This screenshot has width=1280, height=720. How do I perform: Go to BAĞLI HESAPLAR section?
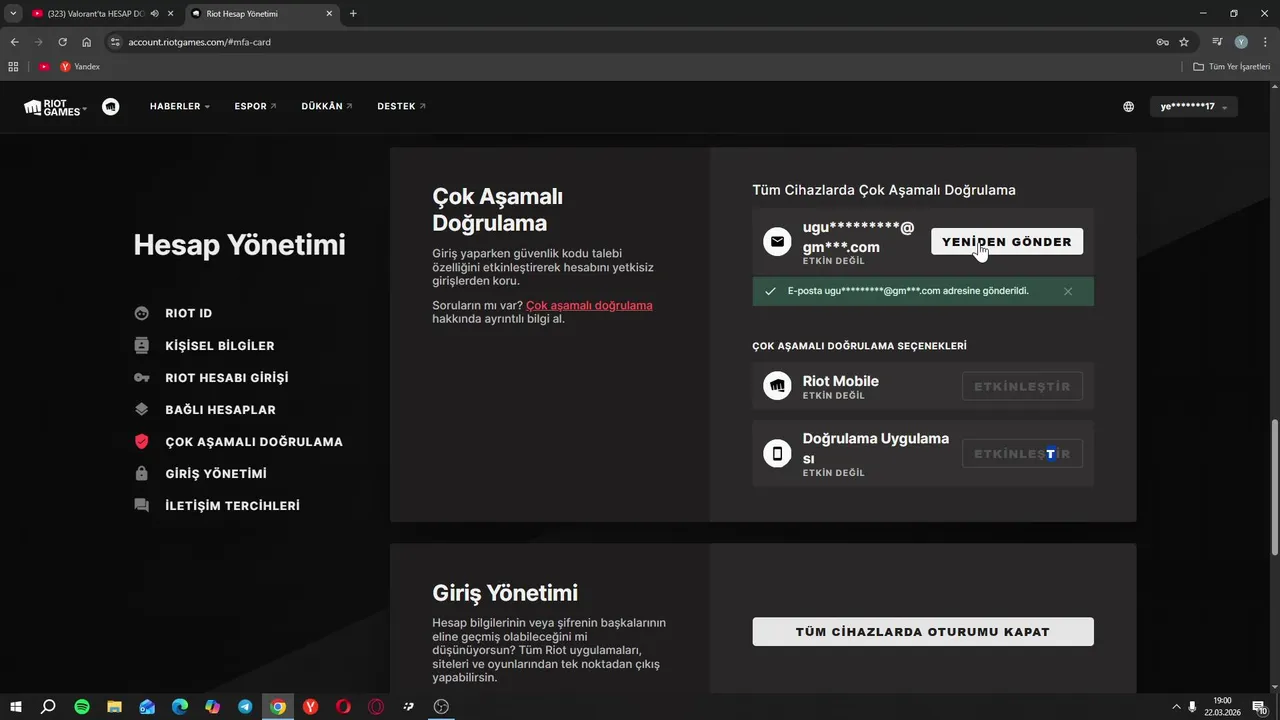(220, 409)
